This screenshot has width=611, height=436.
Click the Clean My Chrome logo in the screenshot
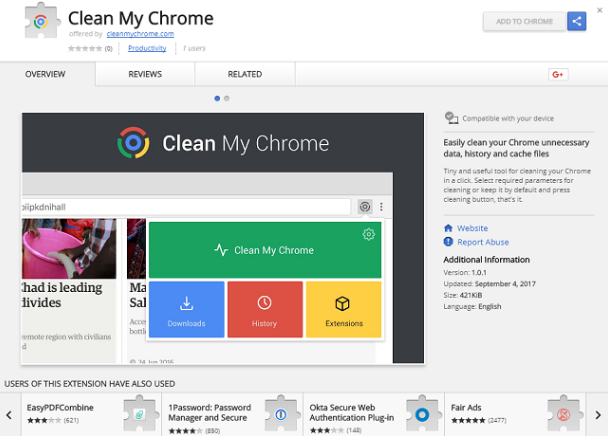coord(133,143)
